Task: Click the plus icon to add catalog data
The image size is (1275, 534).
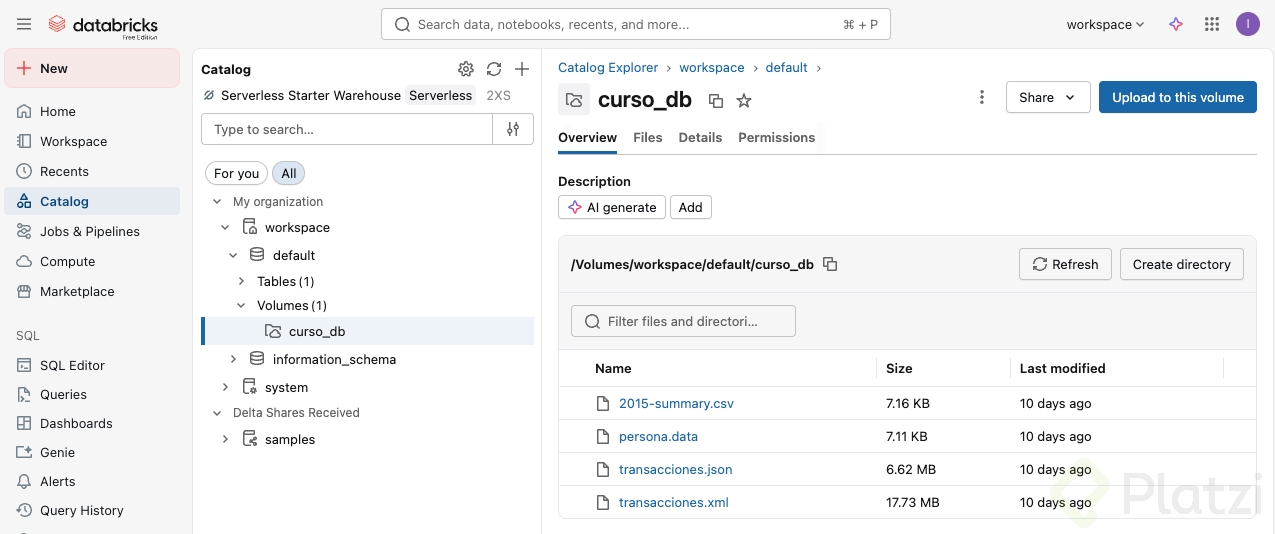Action: pyautogui.click(x=521, y=69)
